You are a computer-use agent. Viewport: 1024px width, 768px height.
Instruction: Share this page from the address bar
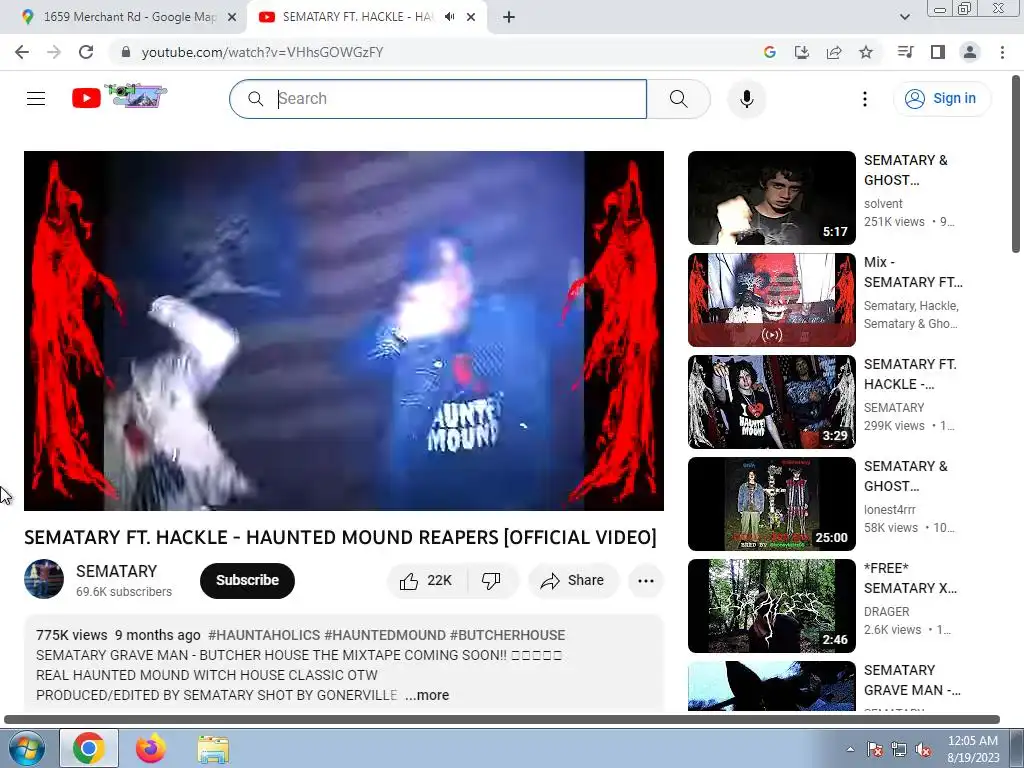834,52
